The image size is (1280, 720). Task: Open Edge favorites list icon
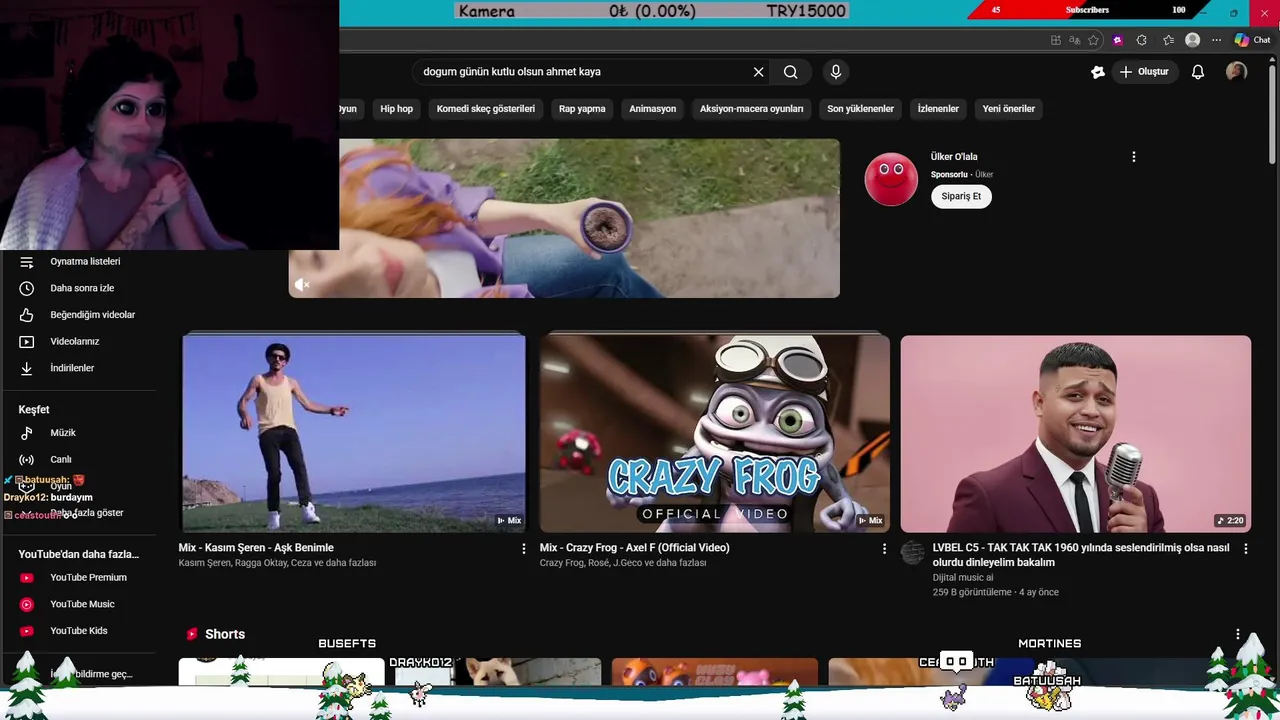click(x=1168, y=40)
